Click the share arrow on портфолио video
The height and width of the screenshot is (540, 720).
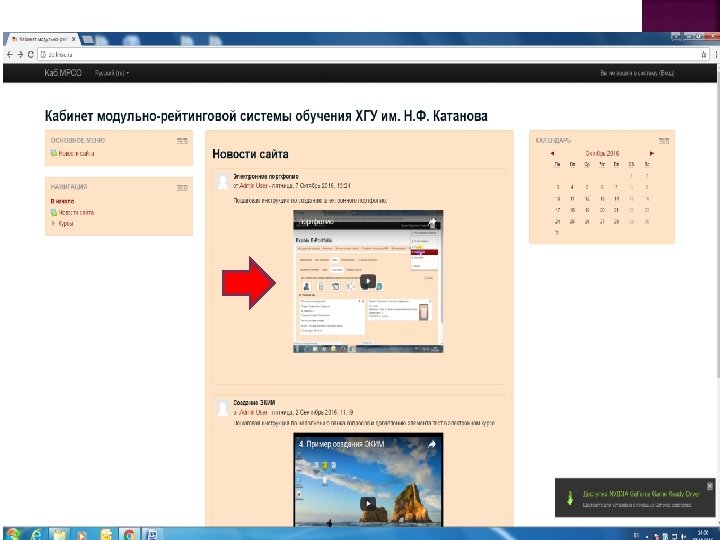[x=432, y=222]
